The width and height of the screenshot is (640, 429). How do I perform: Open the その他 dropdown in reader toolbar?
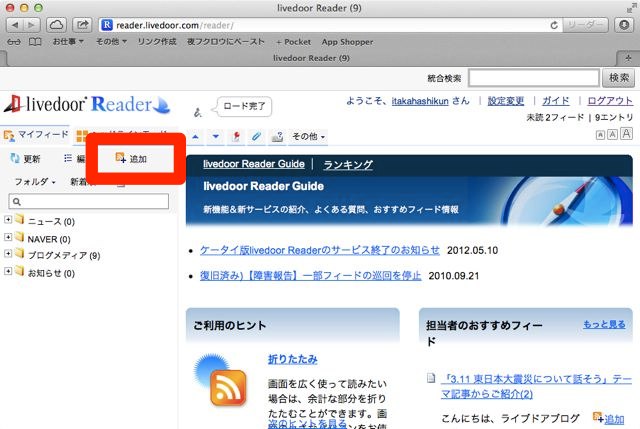coord(308,137)
